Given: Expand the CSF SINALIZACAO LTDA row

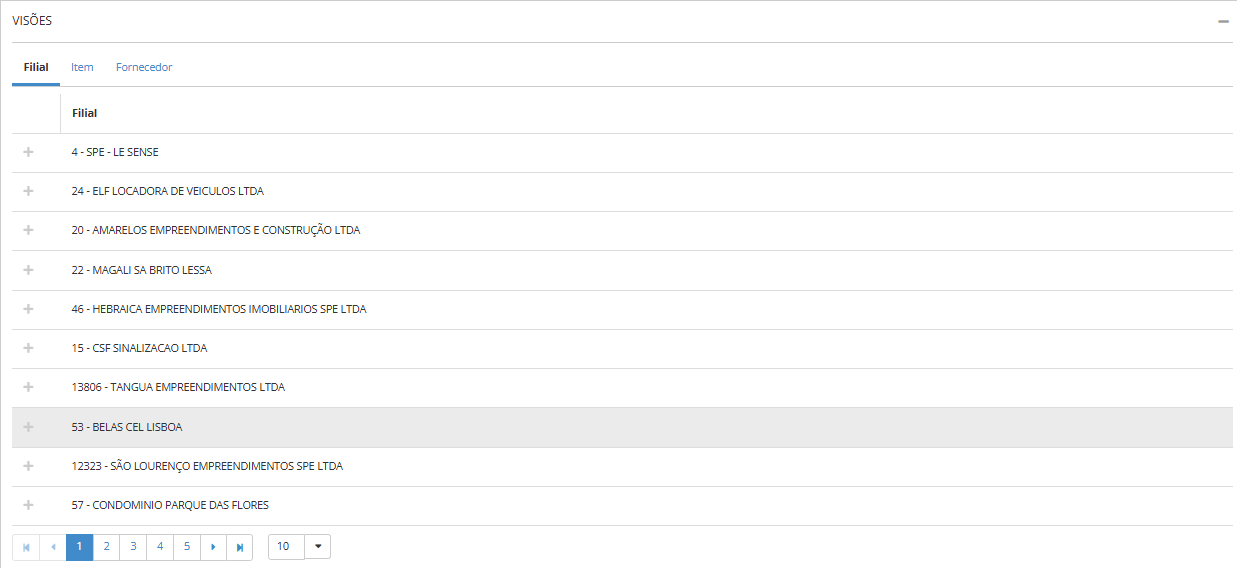Looking at the screenshot, I should (x=28, y=348).
